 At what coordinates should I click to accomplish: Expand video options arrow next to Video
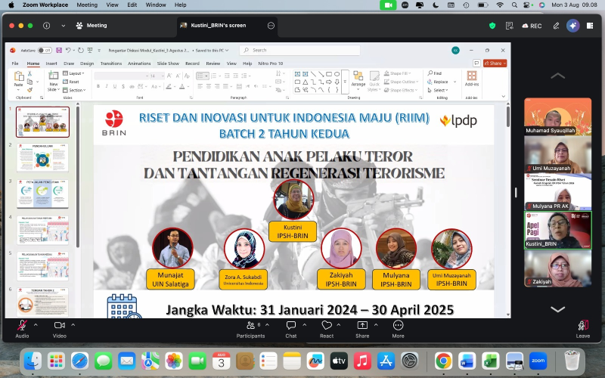click(x=73, y=325)
